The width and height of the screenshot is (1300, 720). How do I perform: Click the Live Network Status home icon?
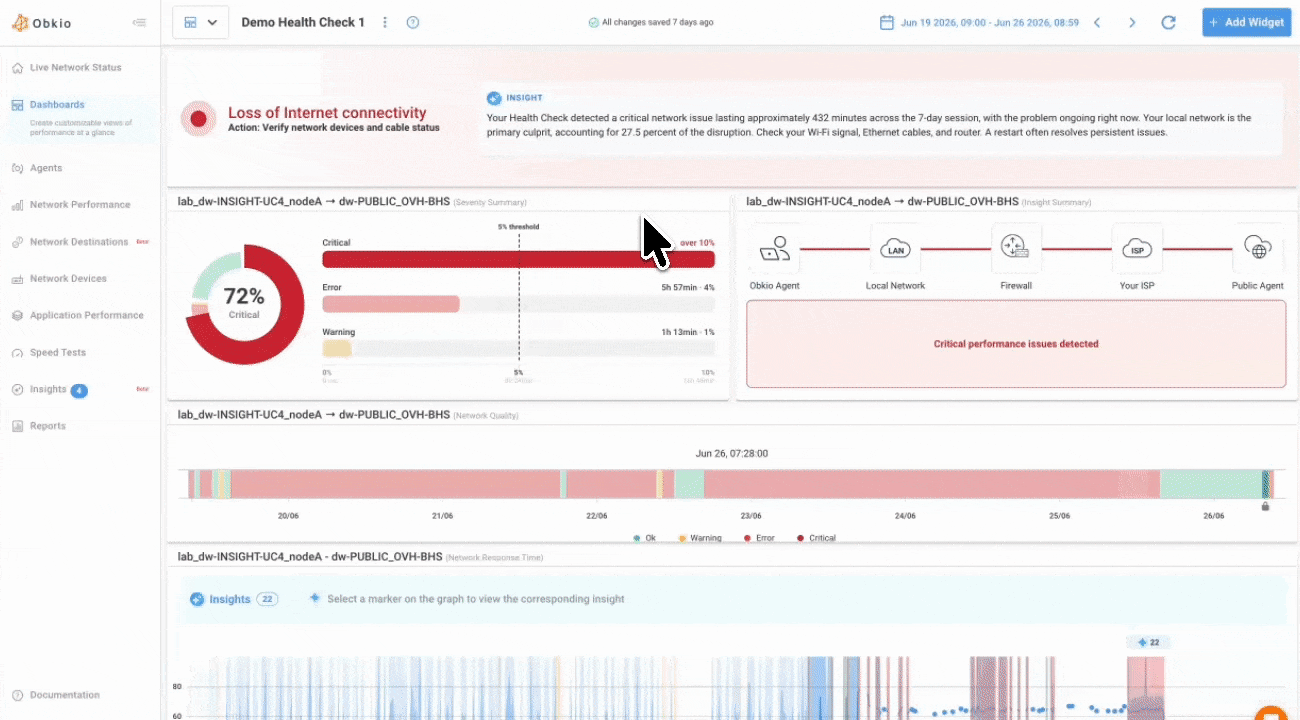point(17,68)
